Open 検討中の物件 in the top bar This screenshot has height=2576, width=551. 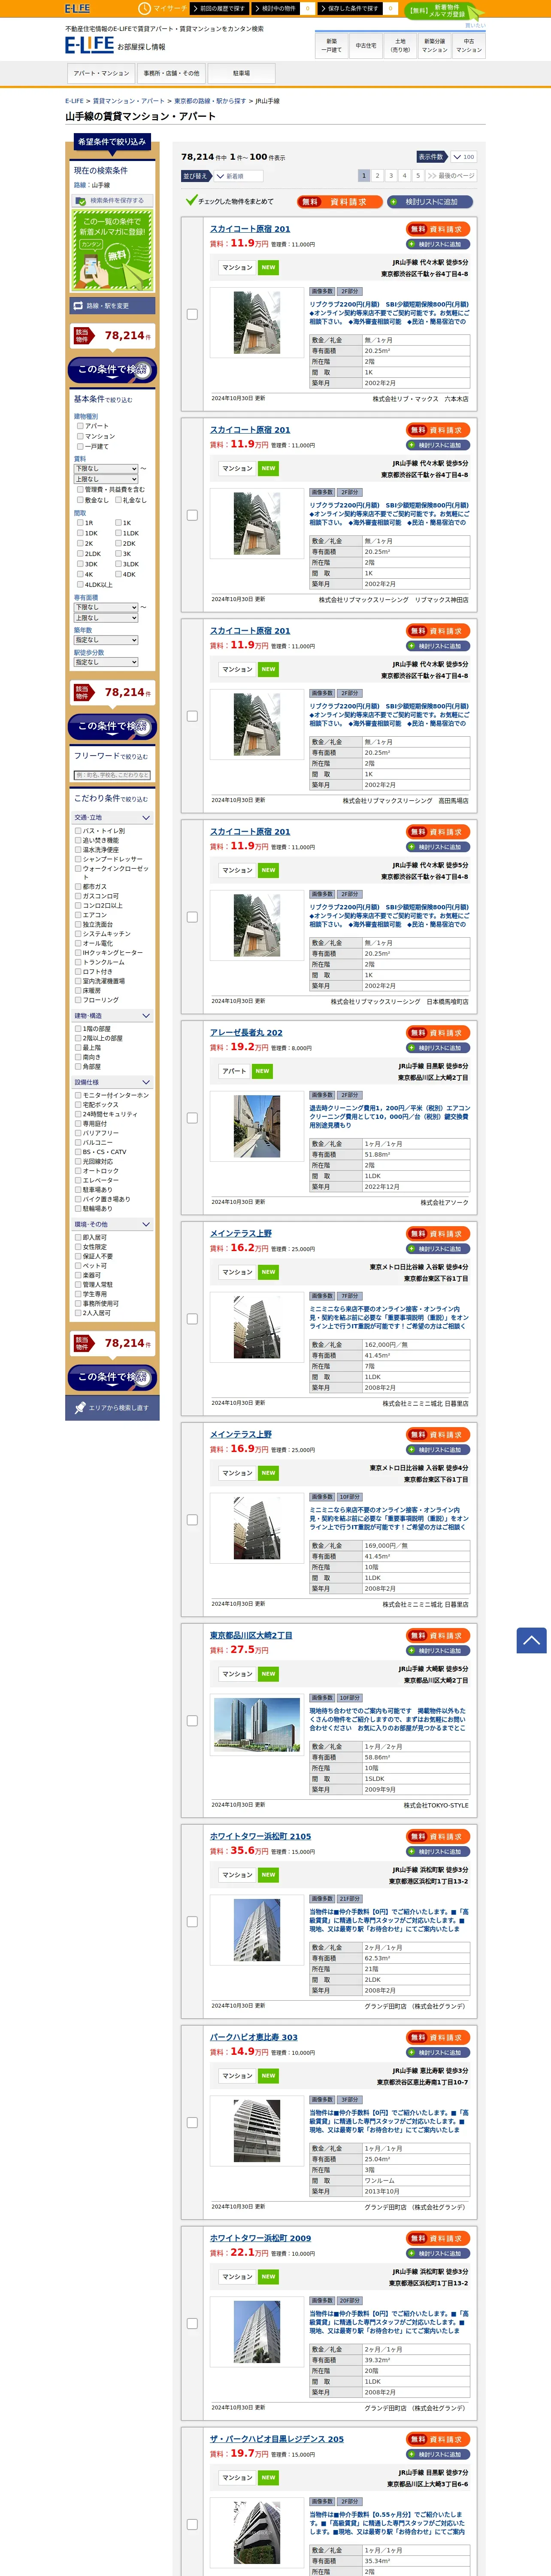283,8
